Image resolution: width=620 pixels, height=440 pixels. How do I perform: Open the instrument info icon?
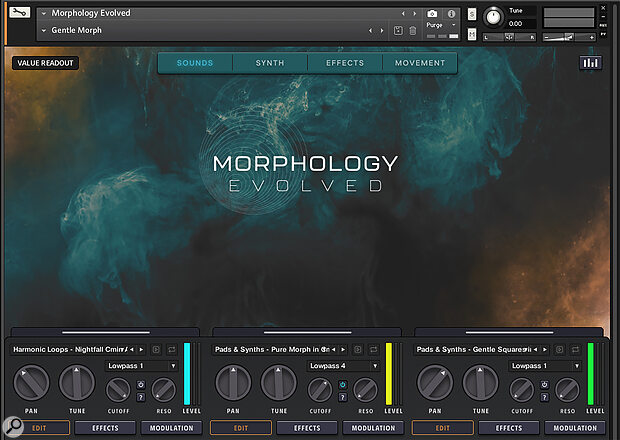[451, 14]
